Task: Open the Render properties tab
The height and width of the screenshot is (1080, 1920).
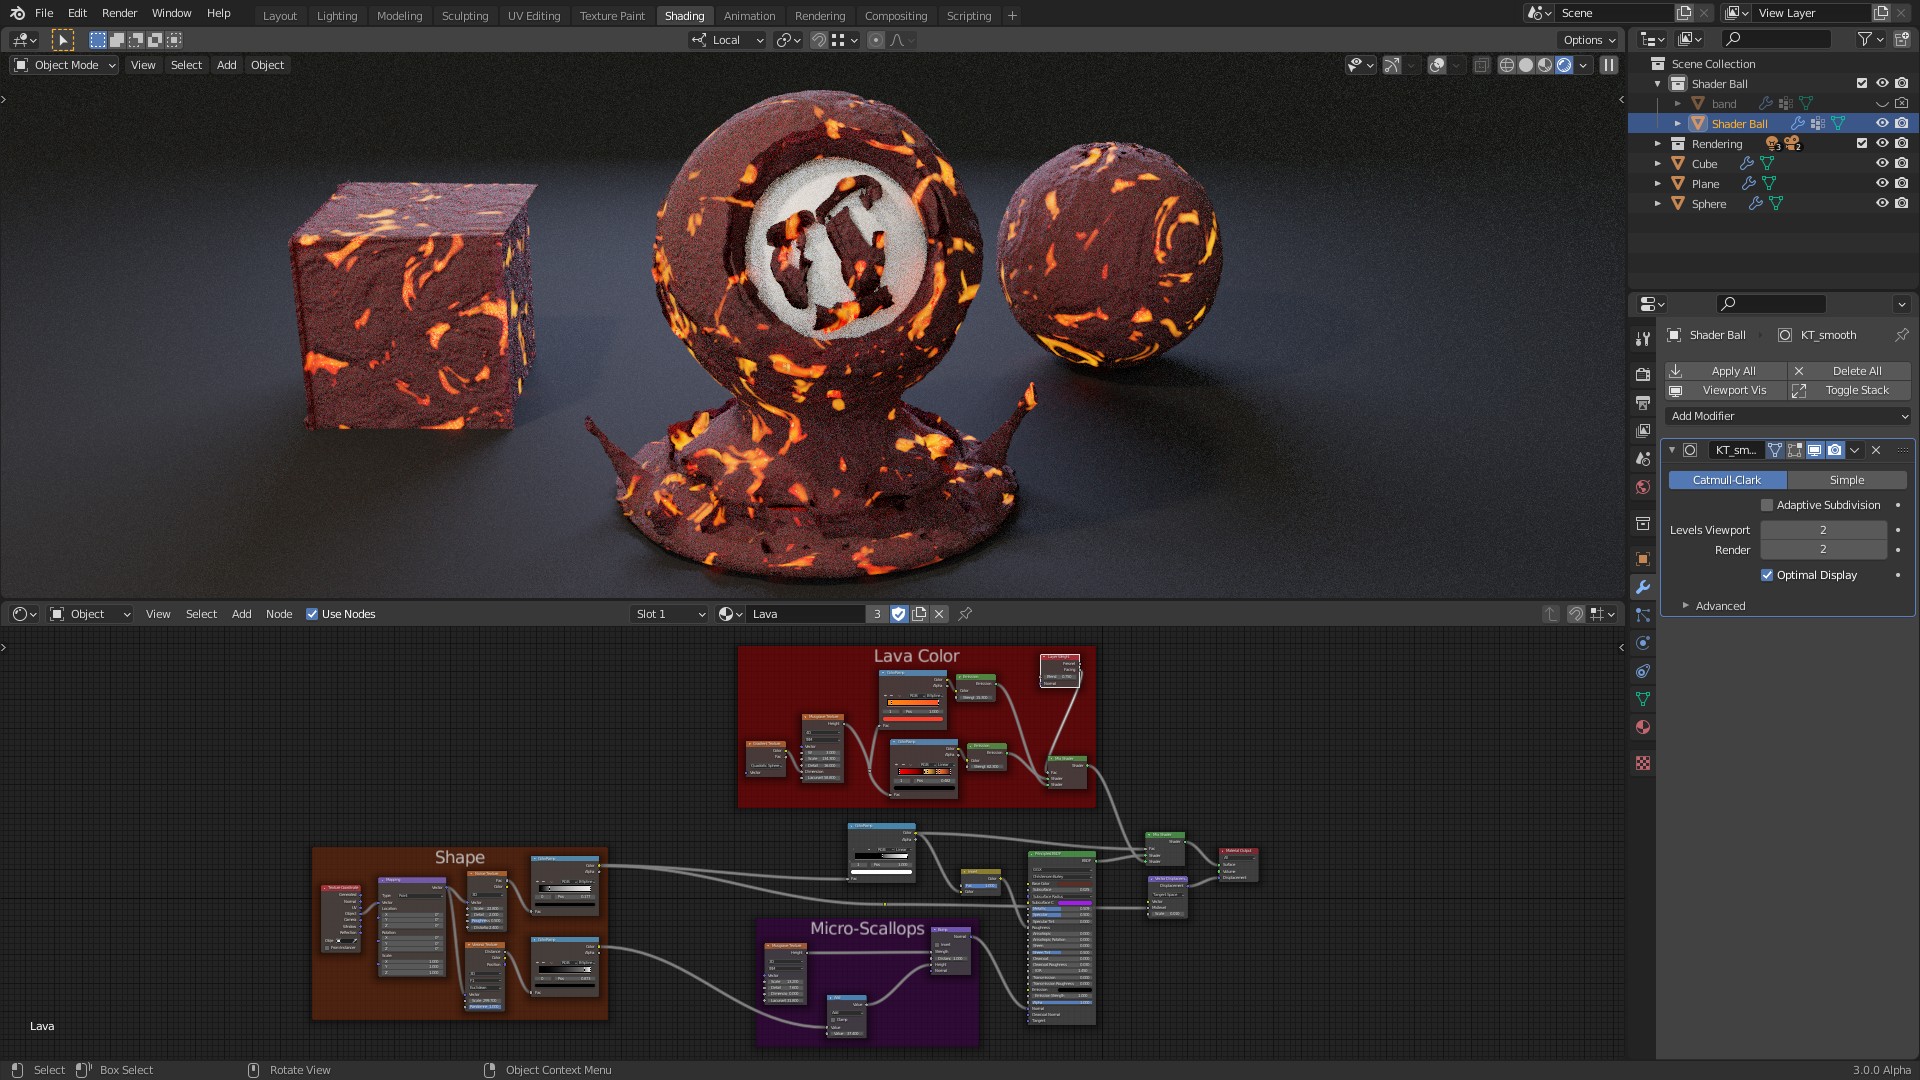Action: pos(1642,374)
